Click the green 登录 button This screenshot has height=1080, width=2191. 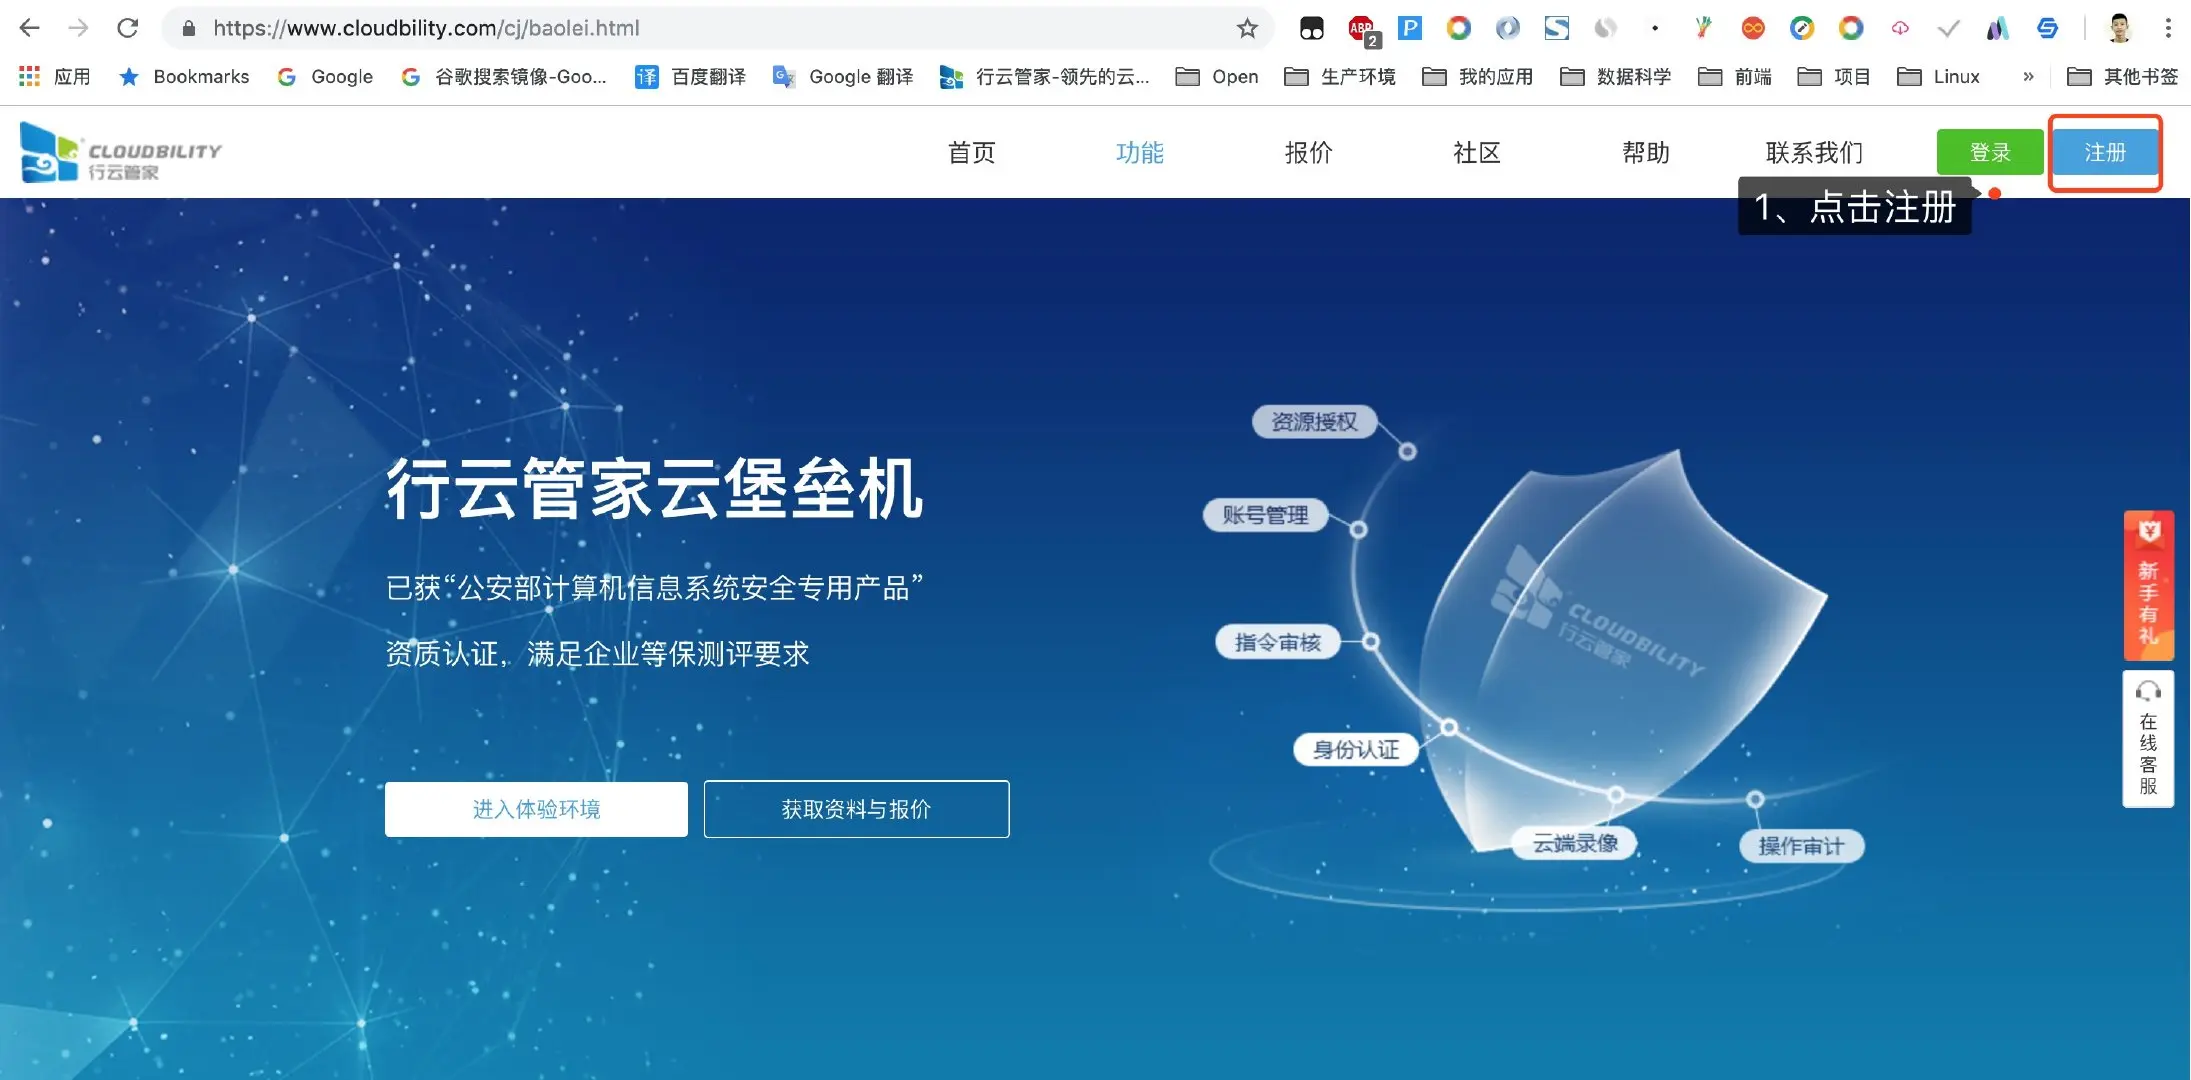click(1989, 153)
